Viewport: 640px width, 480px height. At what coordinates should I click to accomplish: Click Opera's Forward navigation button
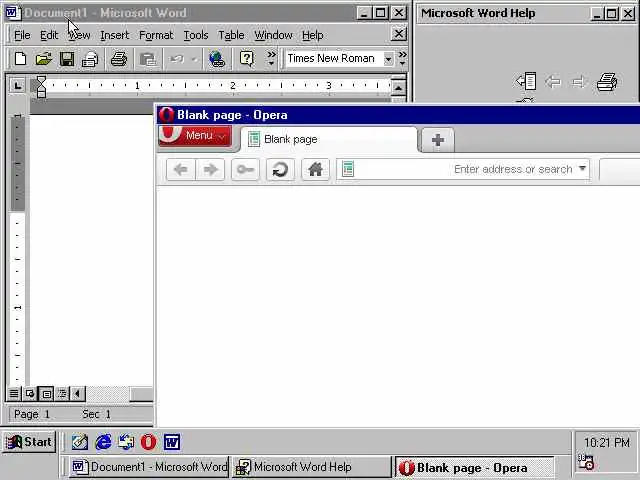[210, 169]
